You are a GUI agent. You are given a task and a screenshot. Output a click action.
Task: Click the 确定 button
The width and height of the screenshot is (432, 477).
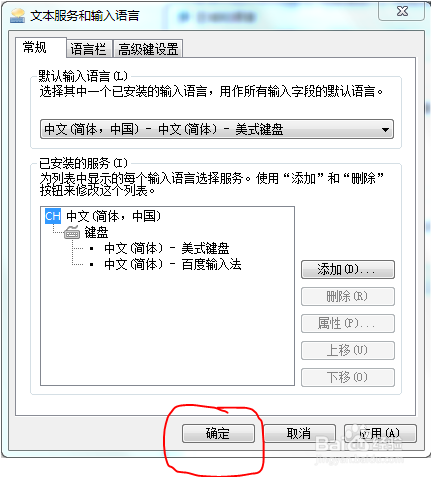[x=218, y=433]
